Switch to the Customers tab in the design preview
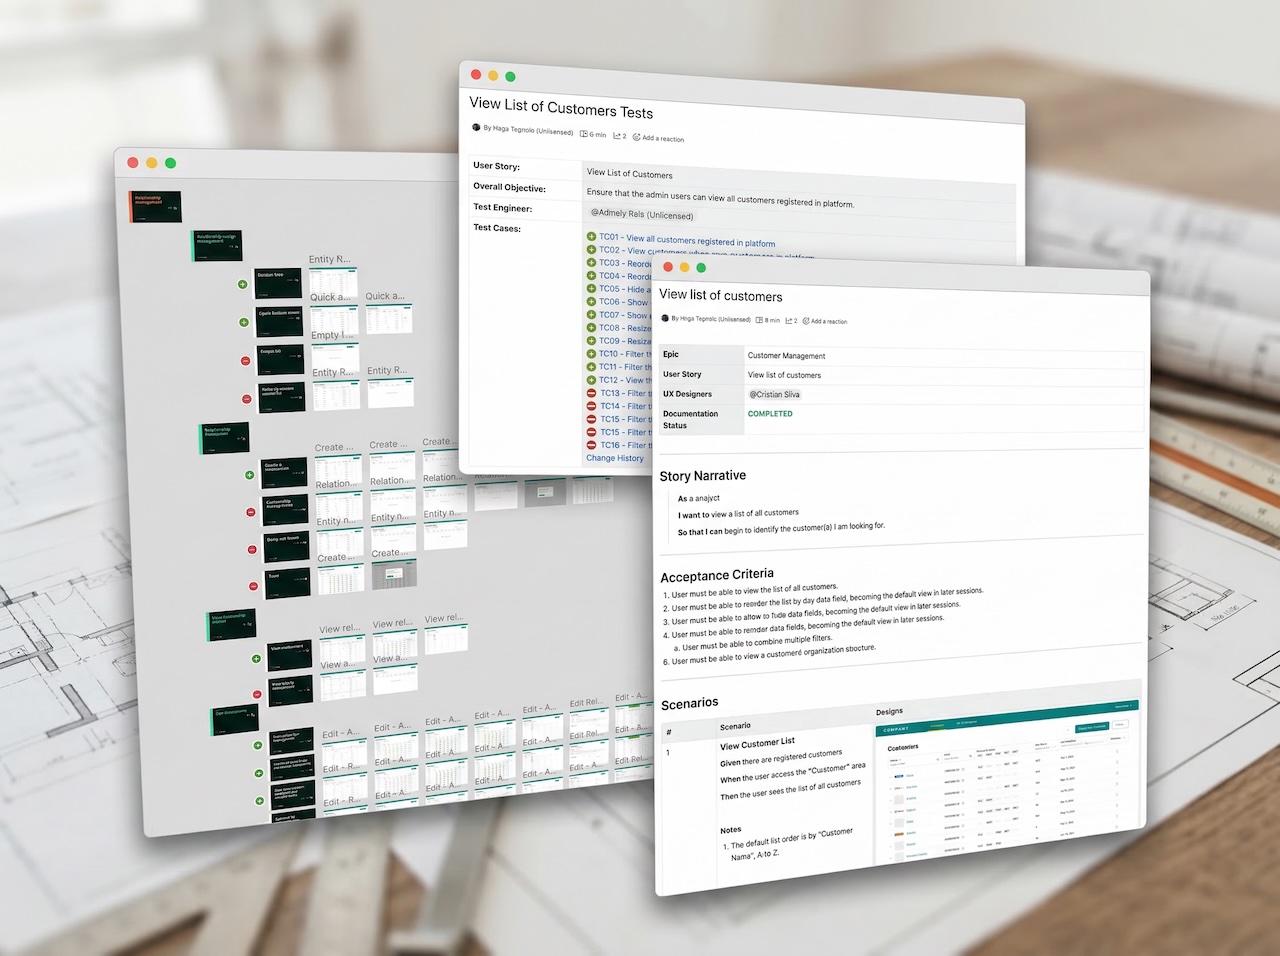Screen dimensions: 1280x956 [938, 725]
